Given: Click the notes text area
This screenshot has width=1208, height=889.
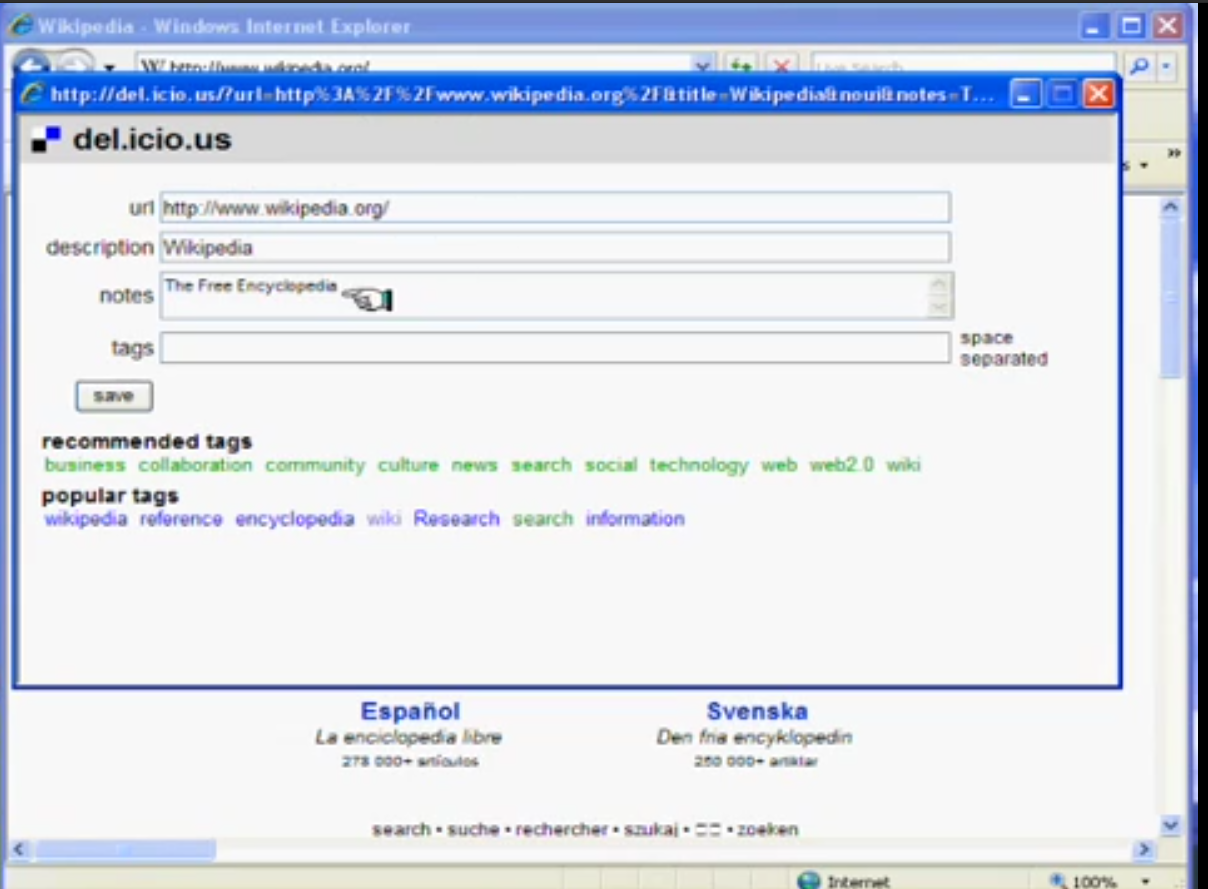Looking at the screenshot, I should pos(557,296).
